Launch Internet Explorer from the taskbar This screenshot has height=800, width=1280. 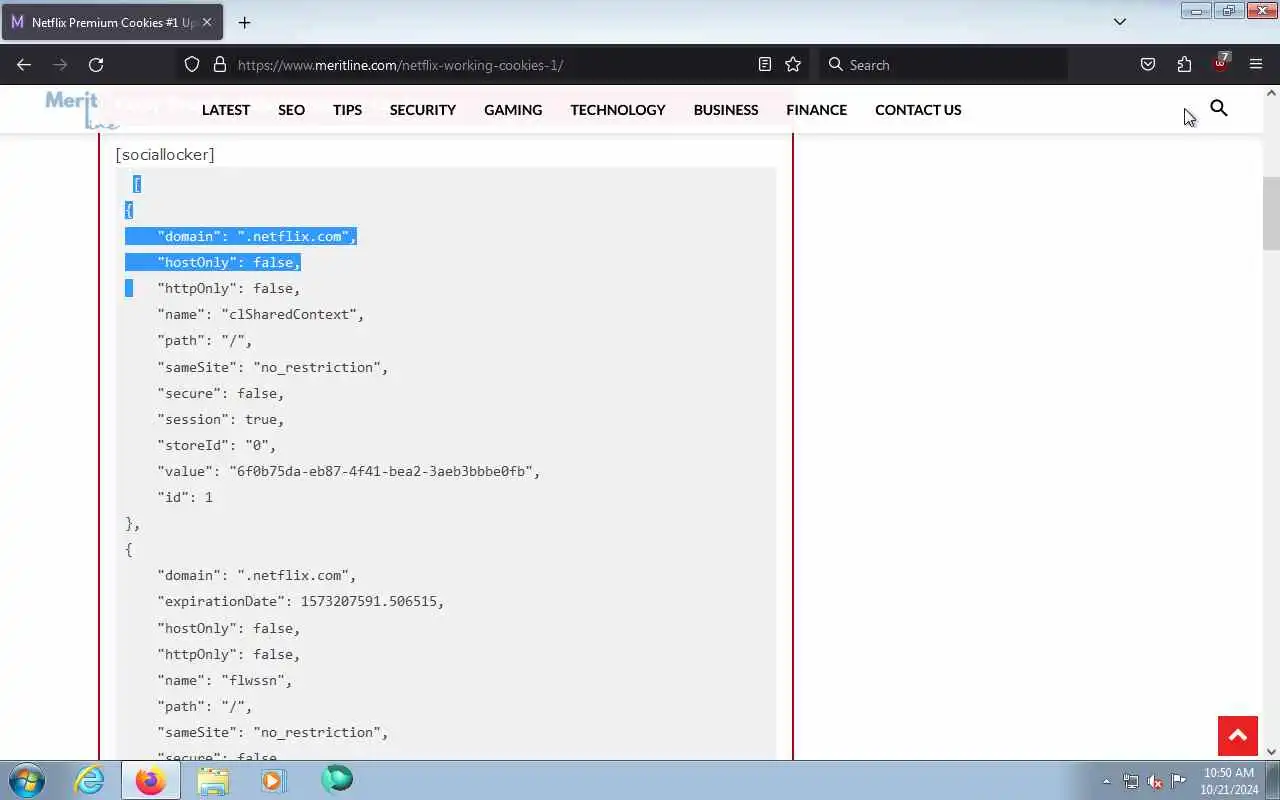(x=90, y=780)
